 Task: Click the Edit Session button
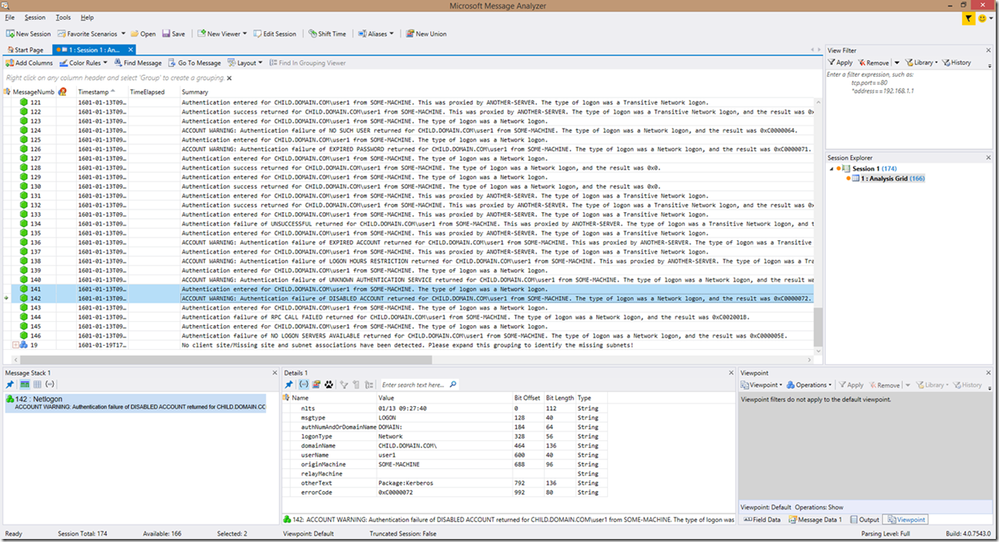[x=275, y=34]
